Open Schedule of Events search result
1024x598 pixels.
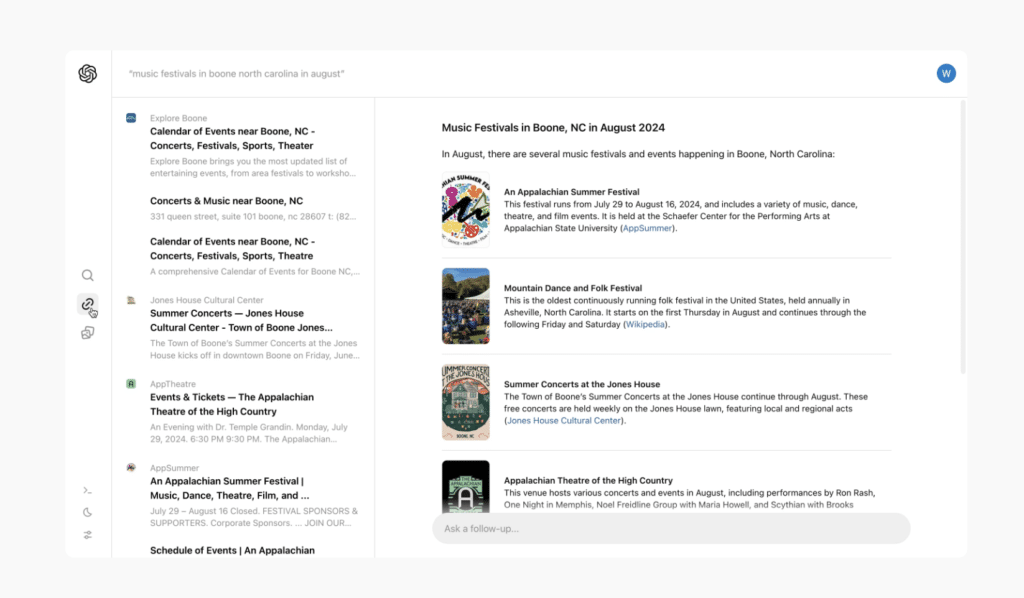tap(232, 550)
